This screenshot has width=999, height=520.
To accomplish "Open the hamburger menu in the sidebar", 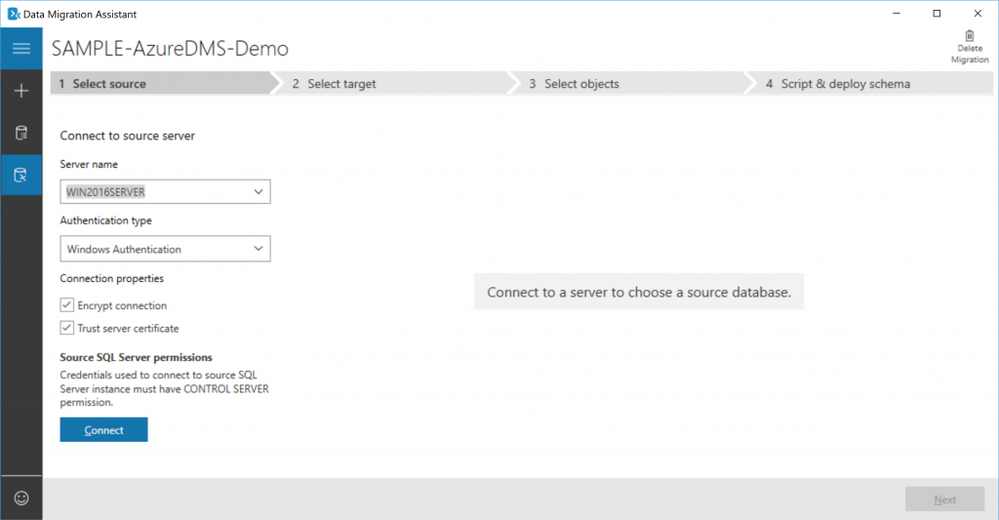I will click(x=21, y=48).
